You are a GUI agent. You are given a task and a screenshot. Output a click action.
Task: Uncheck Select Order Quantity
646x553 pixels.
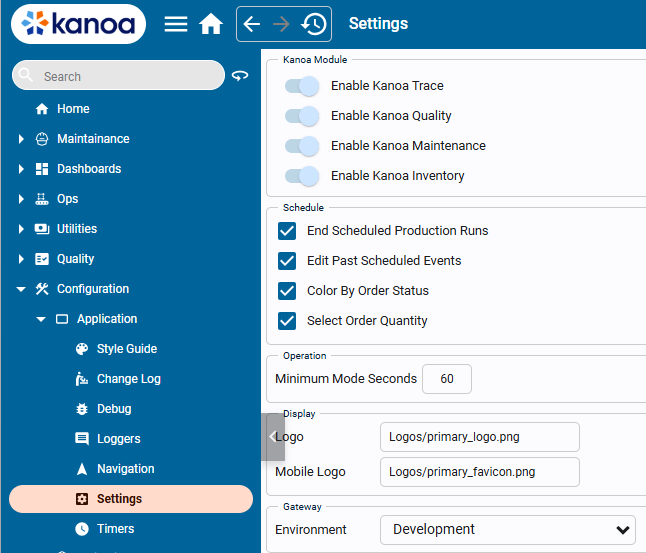click(x=287, y=321)
